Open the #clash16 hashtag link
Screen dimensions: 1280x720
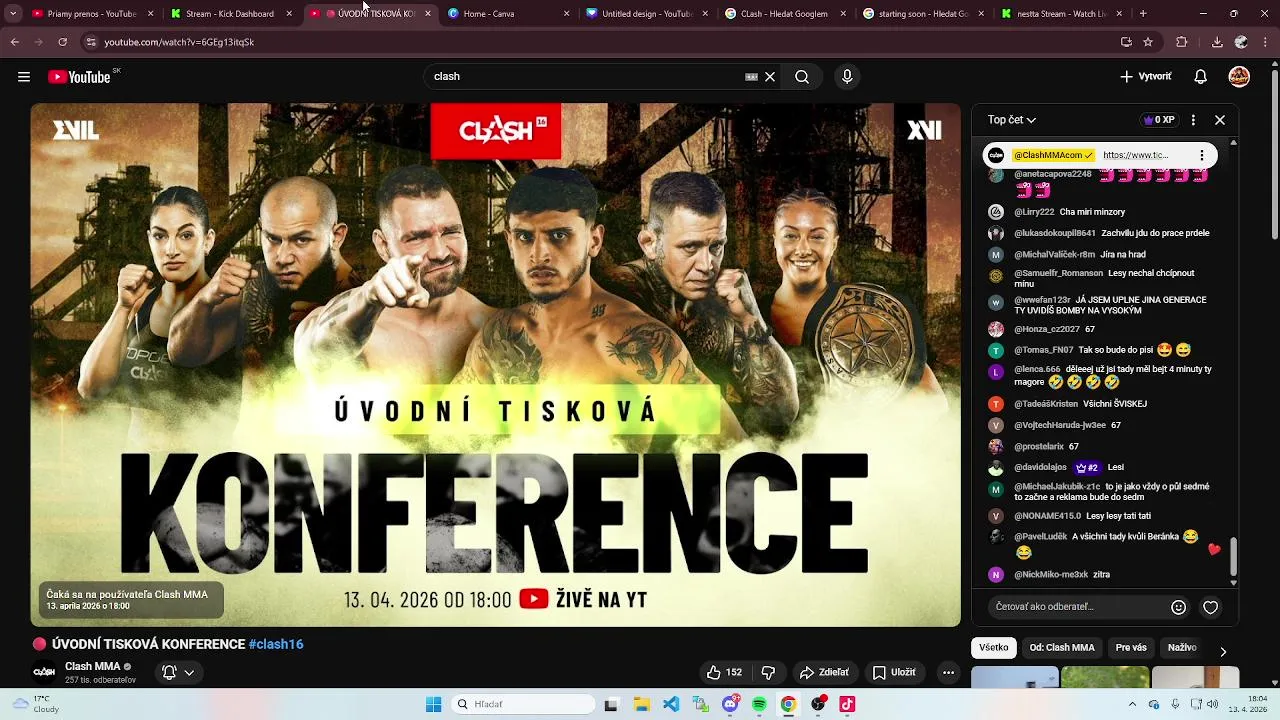[x=276, y=644]
